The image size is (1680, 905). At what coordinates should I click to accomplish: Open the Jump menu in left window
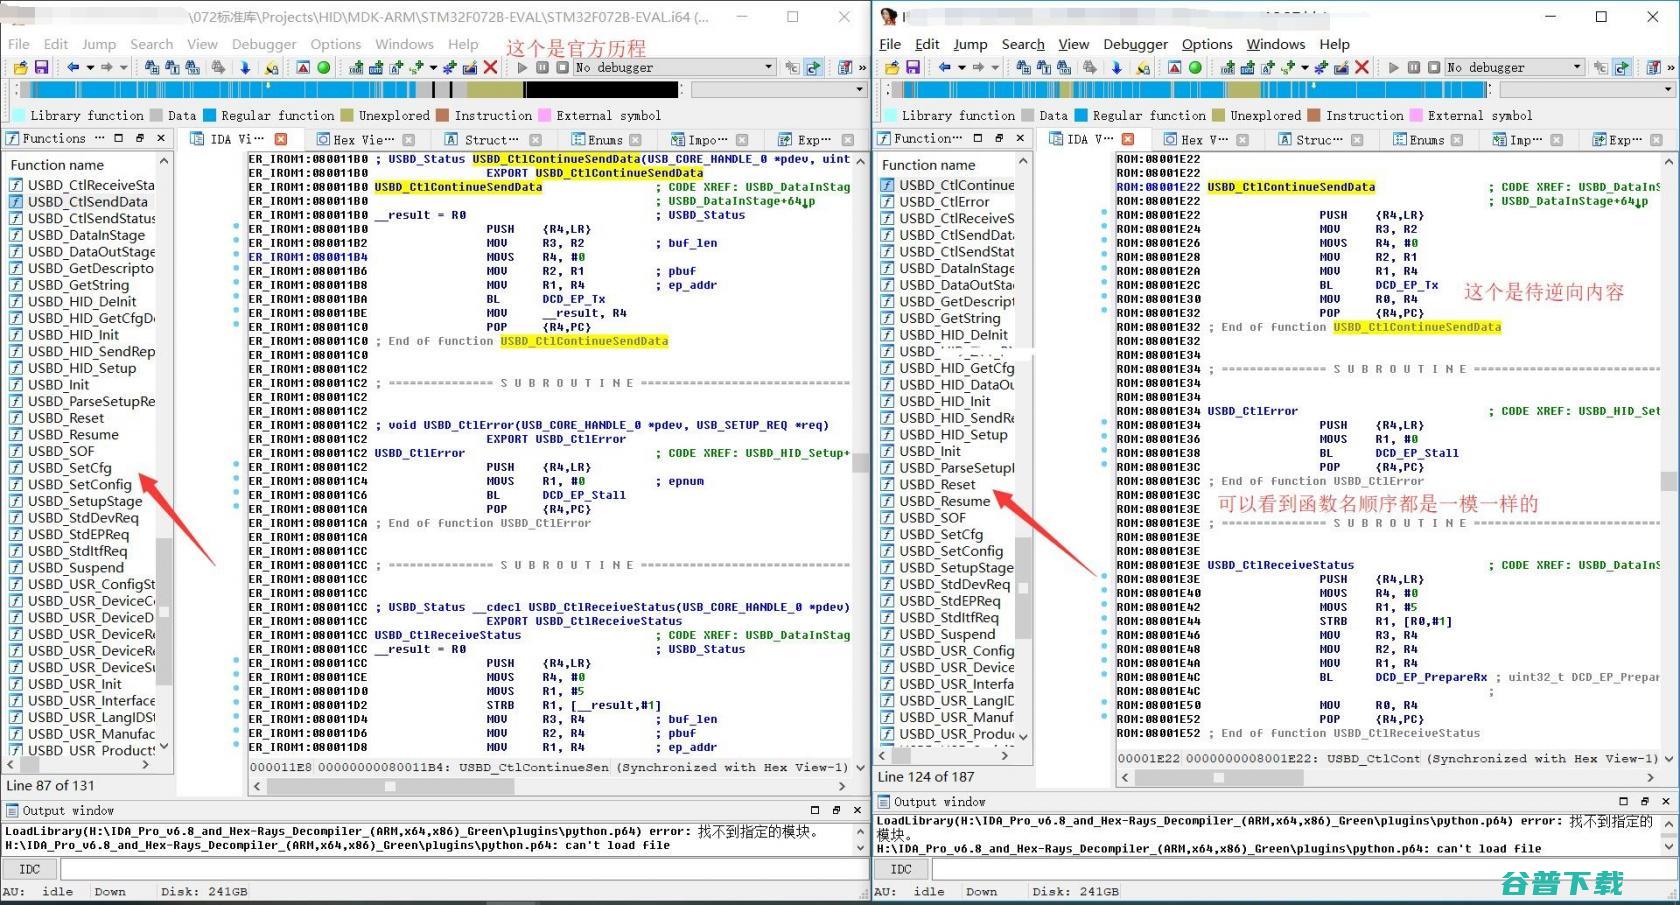coord(99,44)
